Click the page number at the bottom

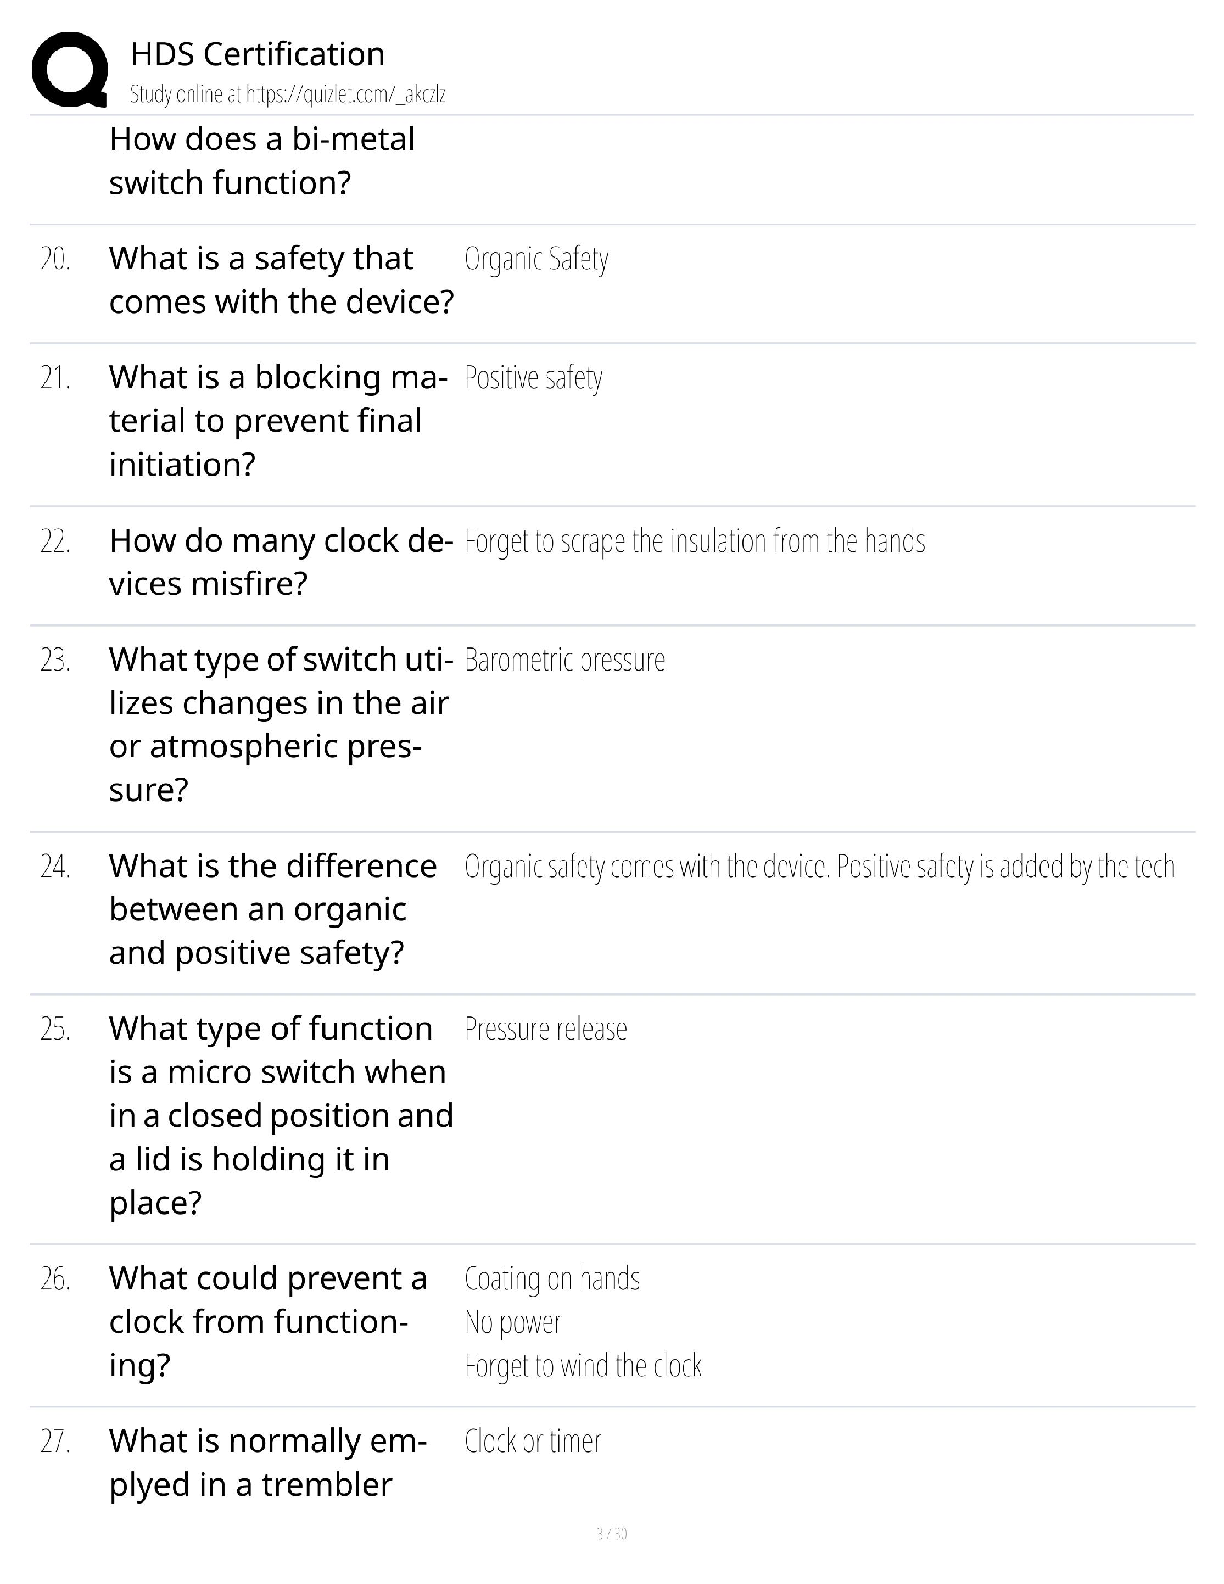tap(611, 1533)
